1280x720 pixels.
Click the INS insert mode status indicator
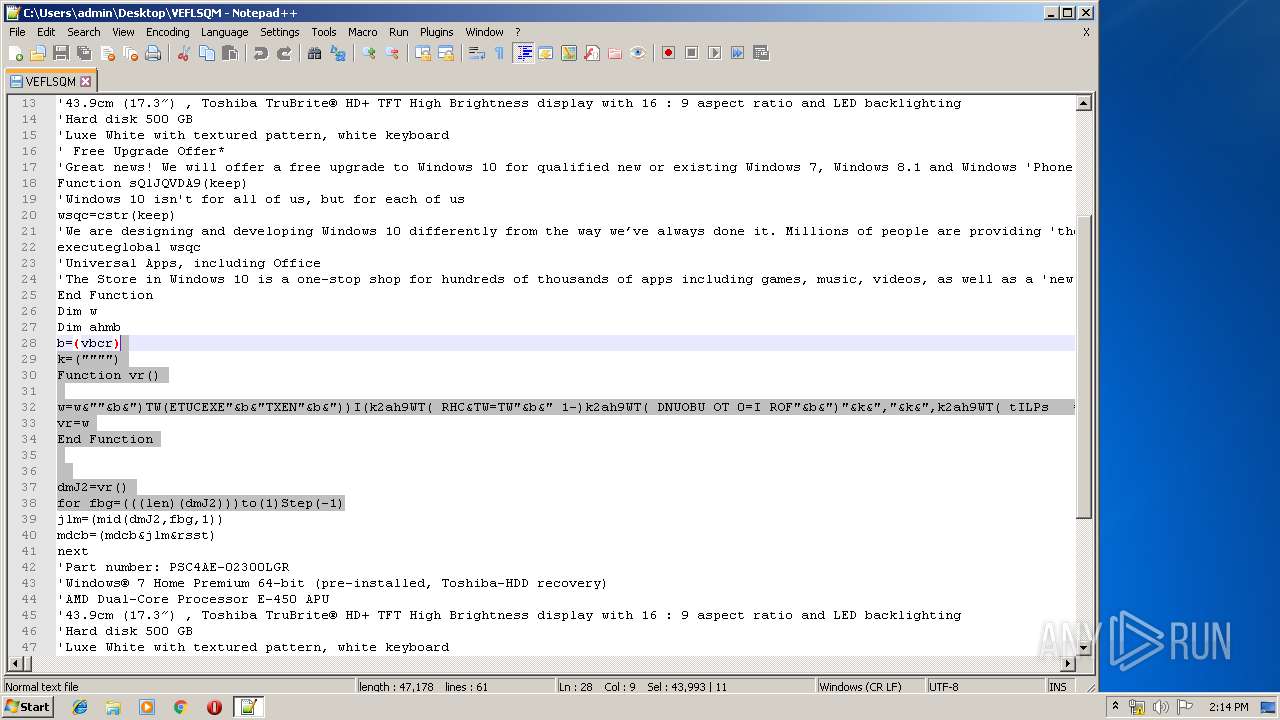coord(1058,687)
